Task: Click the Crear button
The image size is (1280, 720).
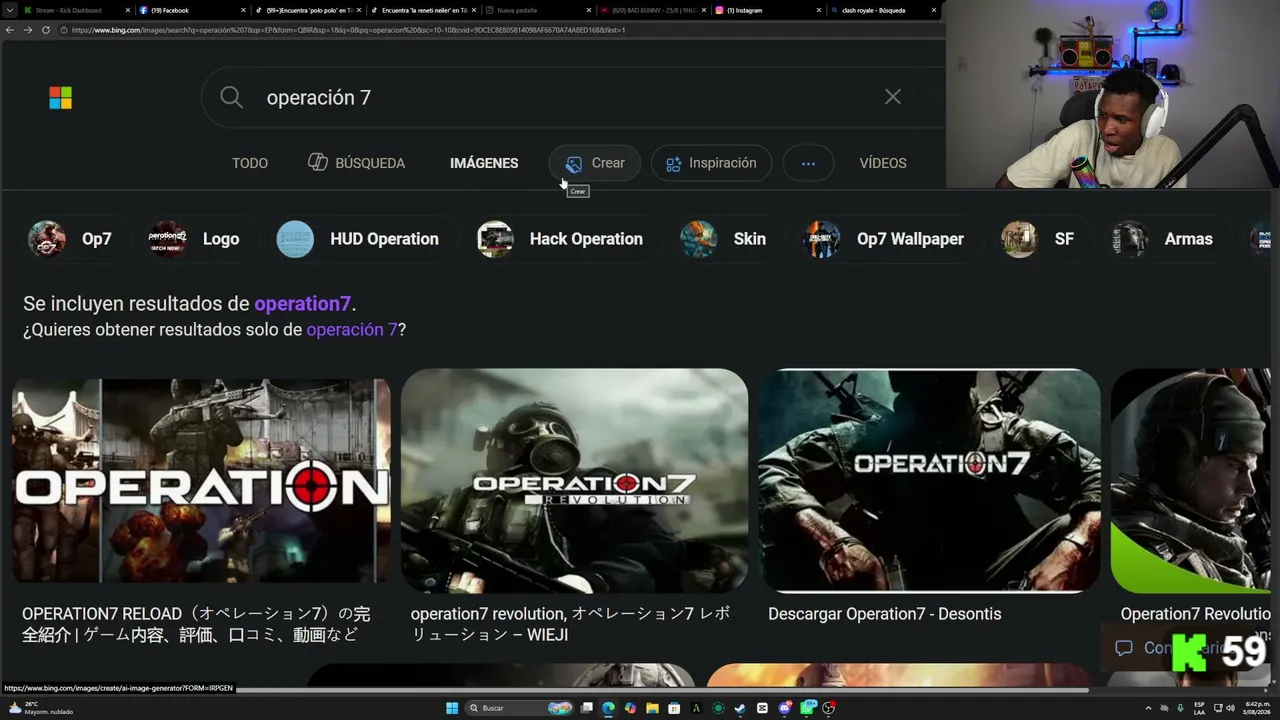Action: coord(595,163)
